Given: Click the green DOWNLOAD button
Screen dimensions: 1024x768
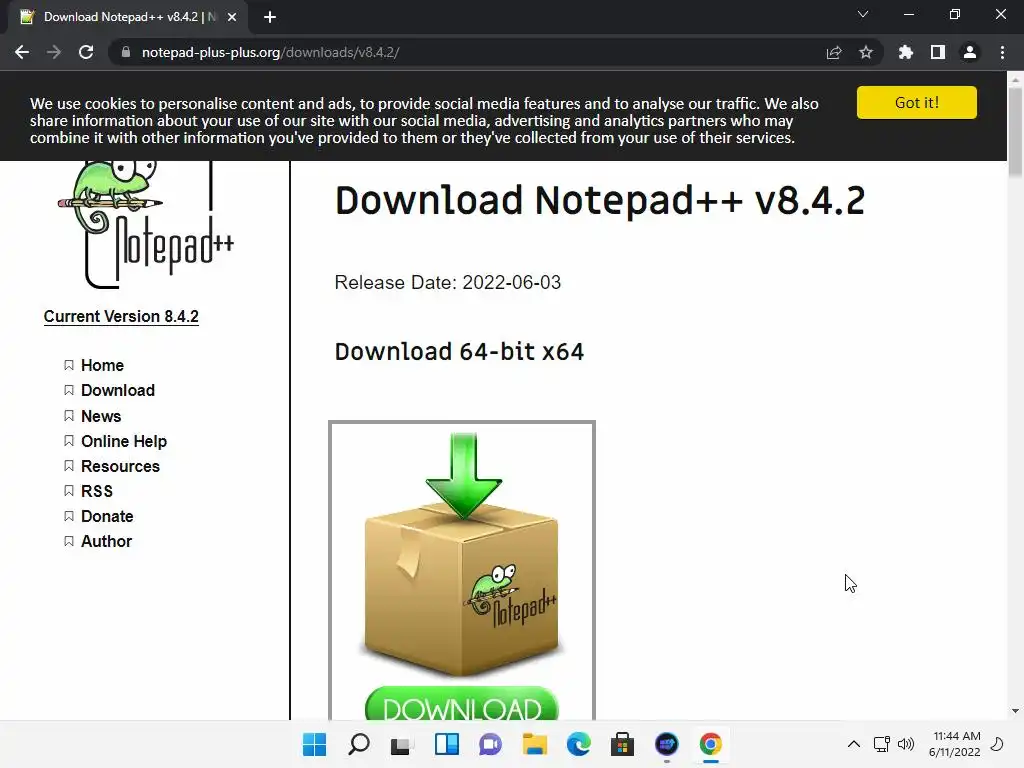Looking at the screenshot, I should pyautogui.click(x=462, y=704).
